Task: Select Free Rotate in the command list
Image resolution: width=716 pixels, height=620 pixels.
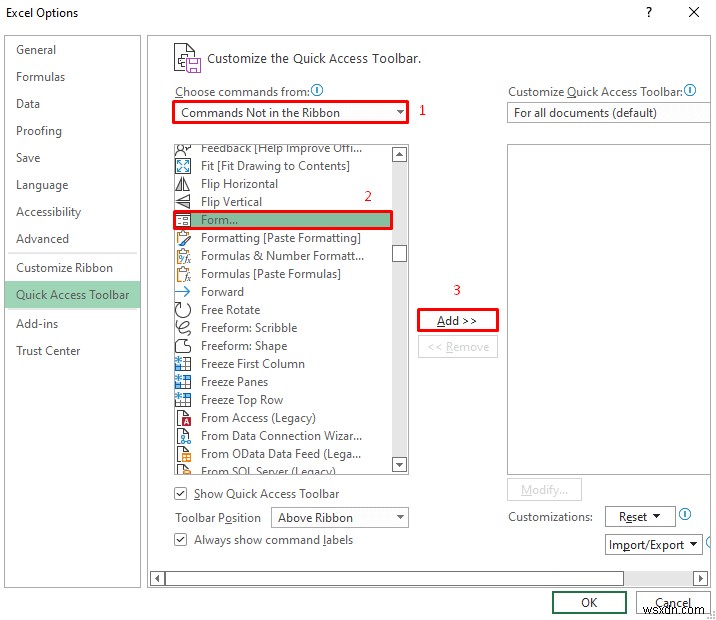Action: [283, 310]
